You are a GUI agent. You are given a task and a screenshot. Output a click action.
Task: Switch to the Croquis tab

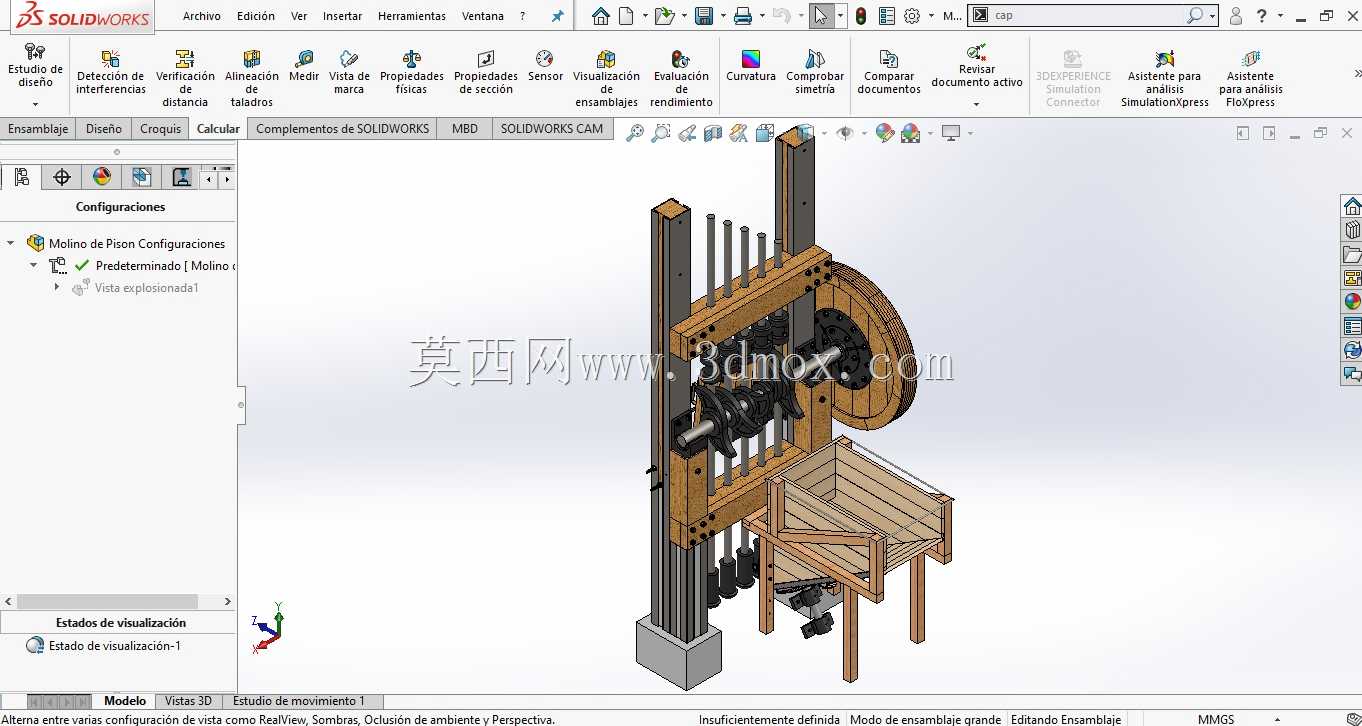tap(161, 128)
